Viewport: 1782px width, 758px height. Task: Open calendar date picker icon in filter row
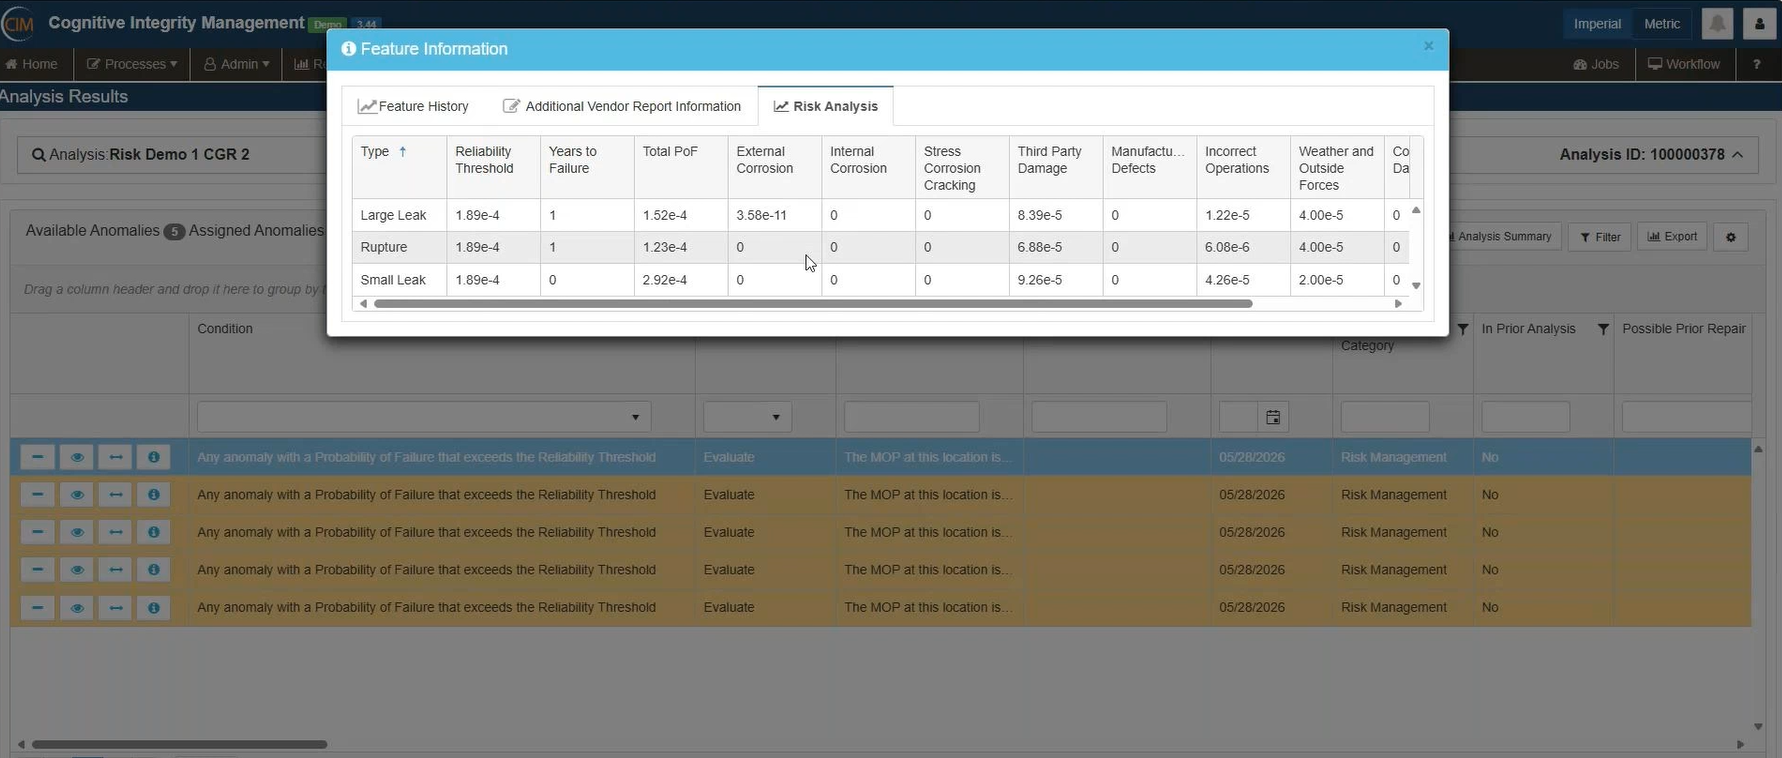point(1273,417)
